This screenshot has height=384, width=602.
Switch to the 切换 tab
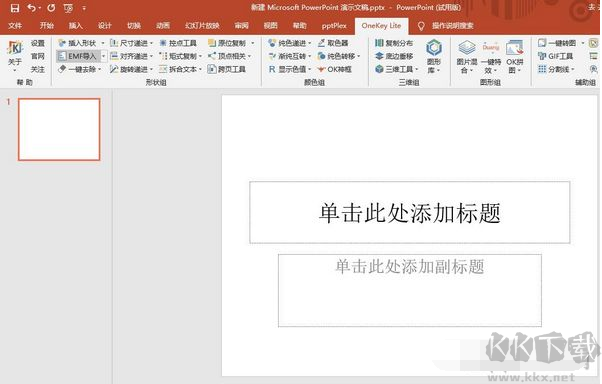coord(134,26)
